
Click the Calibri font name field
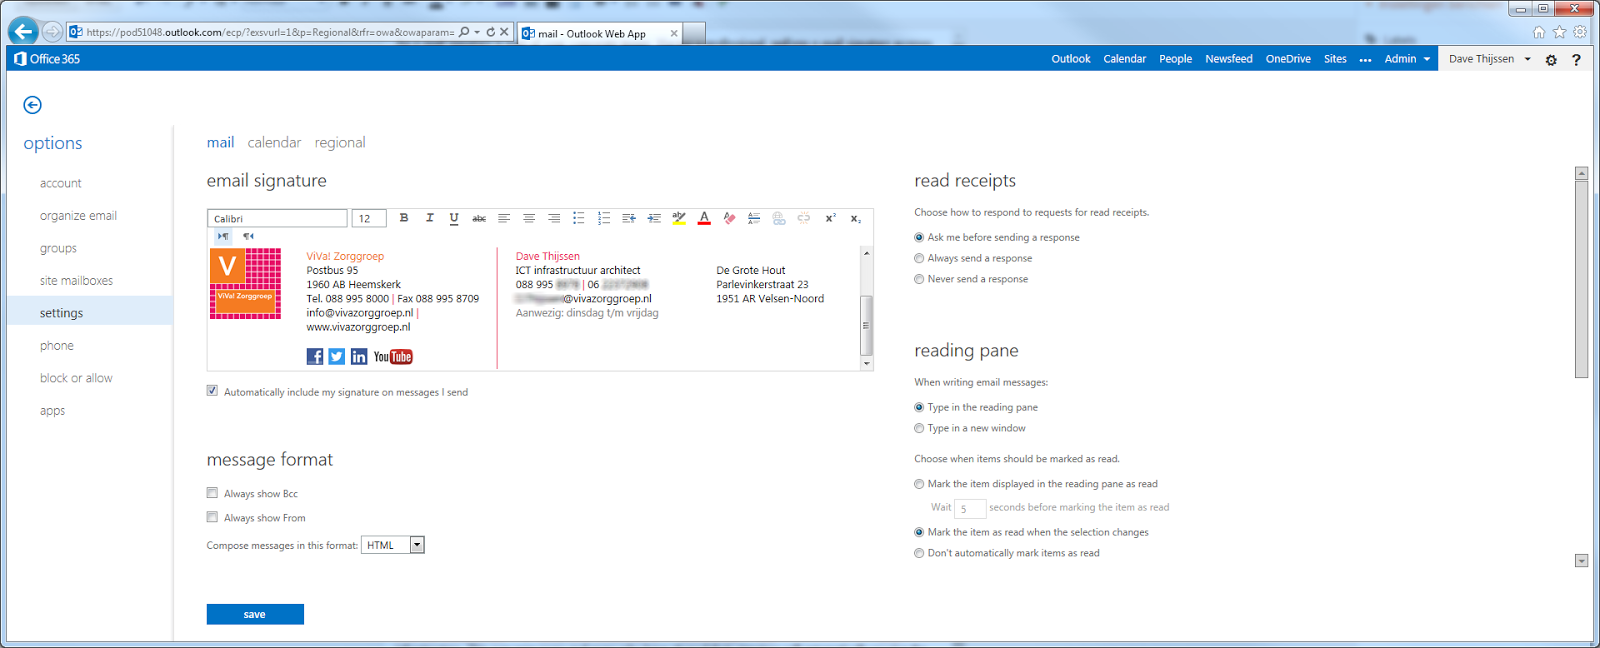tap(277, 218)
